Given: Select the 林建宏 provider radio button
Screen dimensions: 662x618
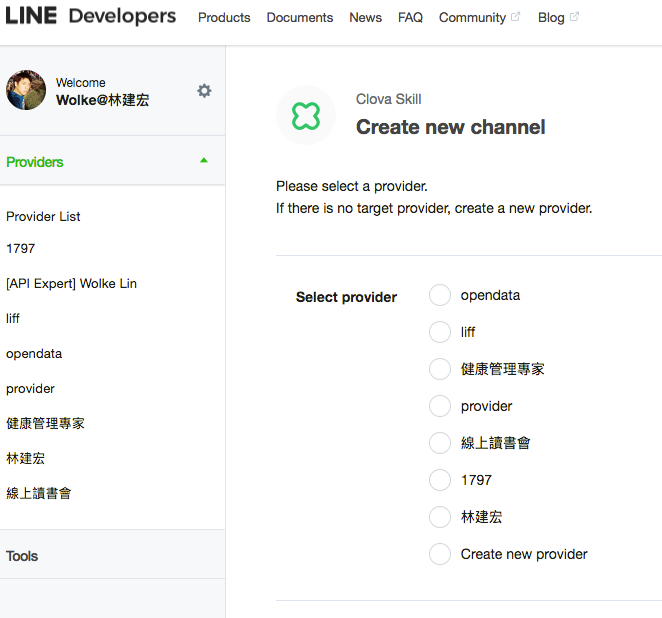Looking at the screenshot, I should (440, 517).
